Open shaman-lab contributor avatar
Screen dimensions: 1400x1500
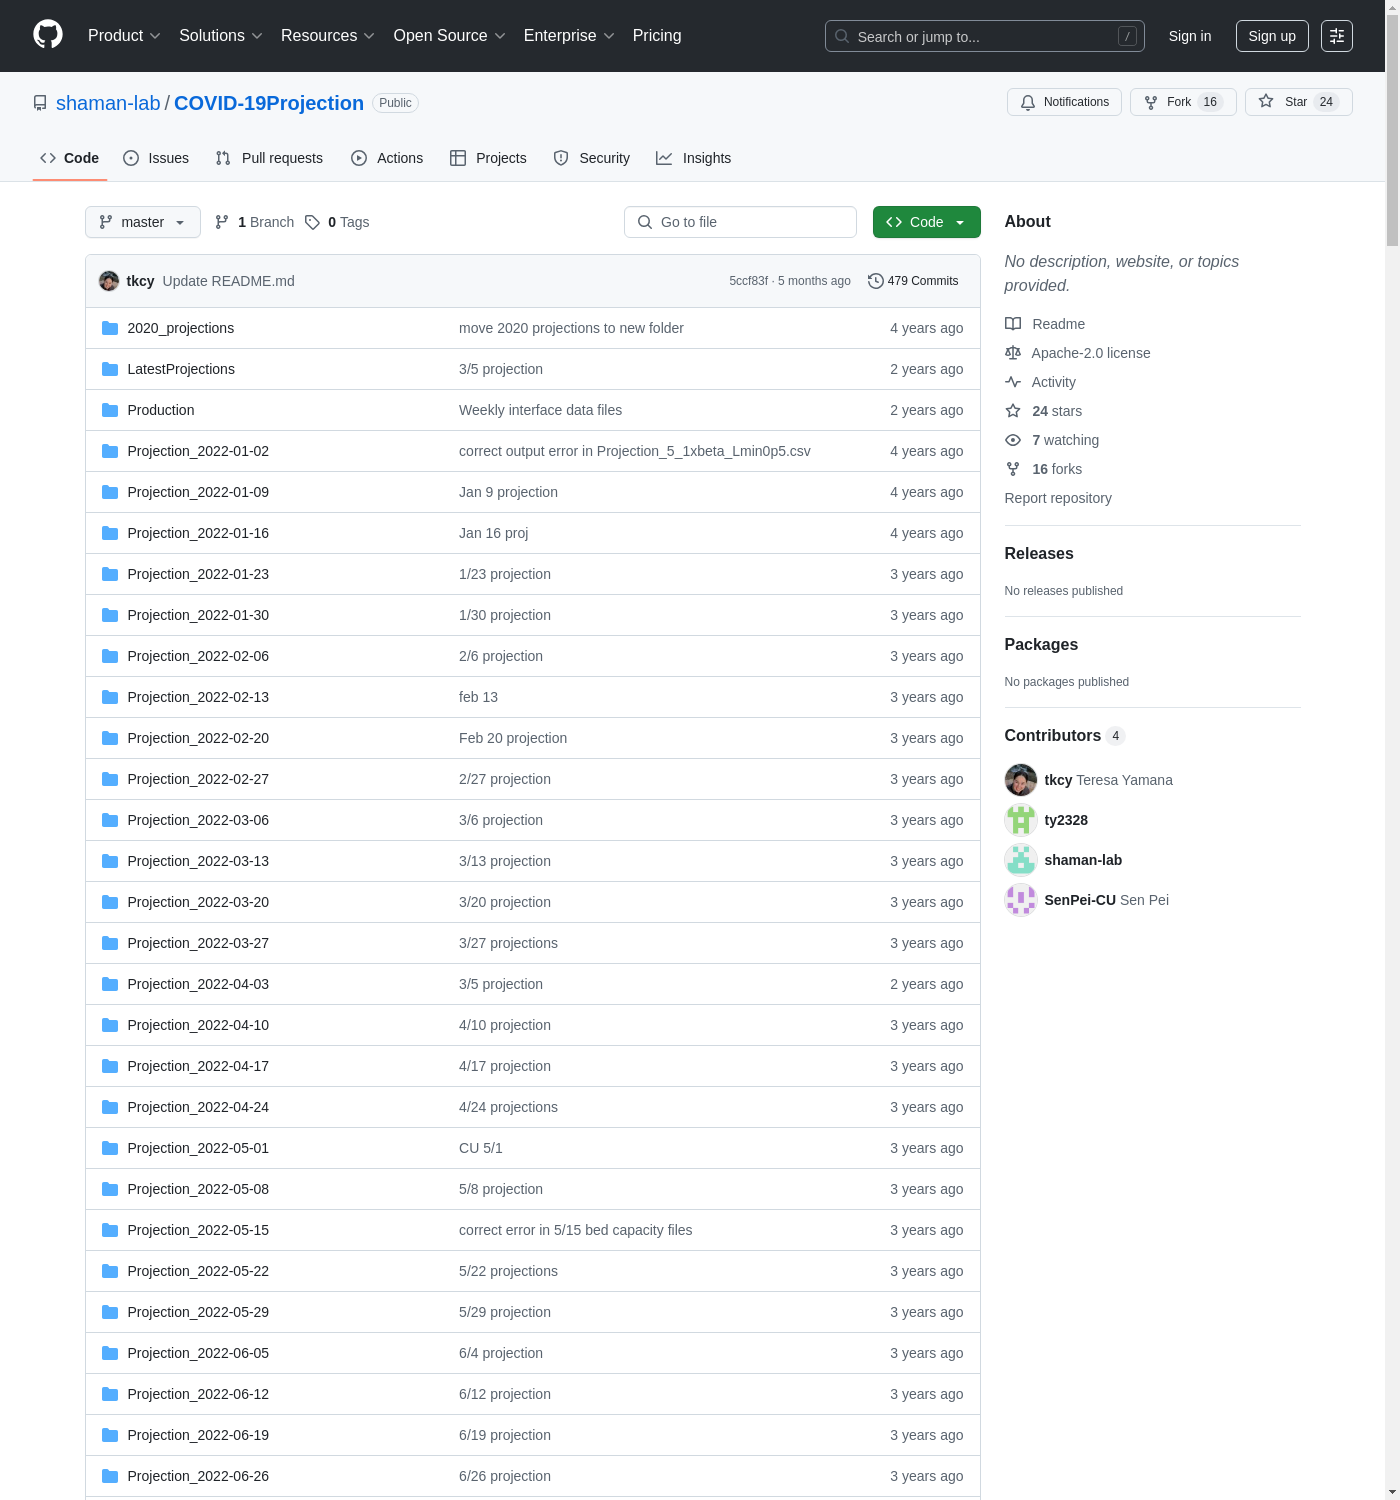(x=1021, y=860)
